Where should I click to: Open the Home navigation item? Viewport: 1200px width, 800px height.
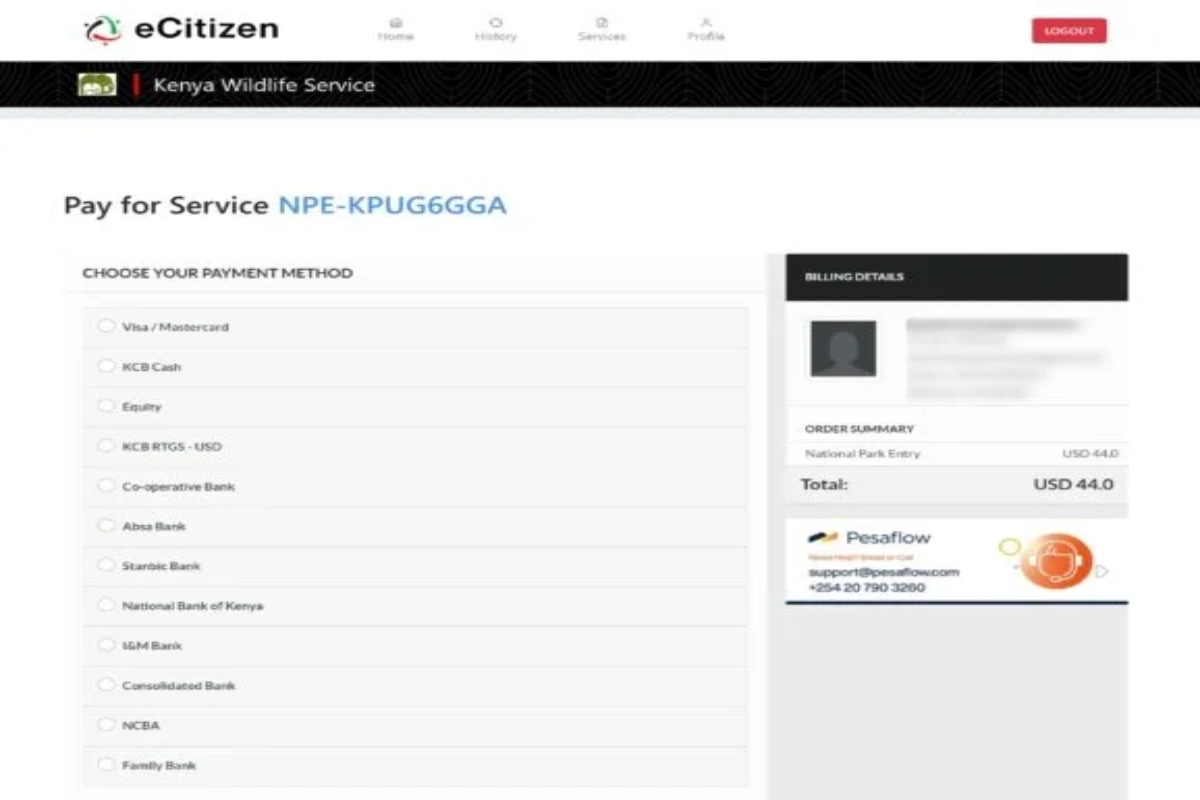click(x=395, y=29)
